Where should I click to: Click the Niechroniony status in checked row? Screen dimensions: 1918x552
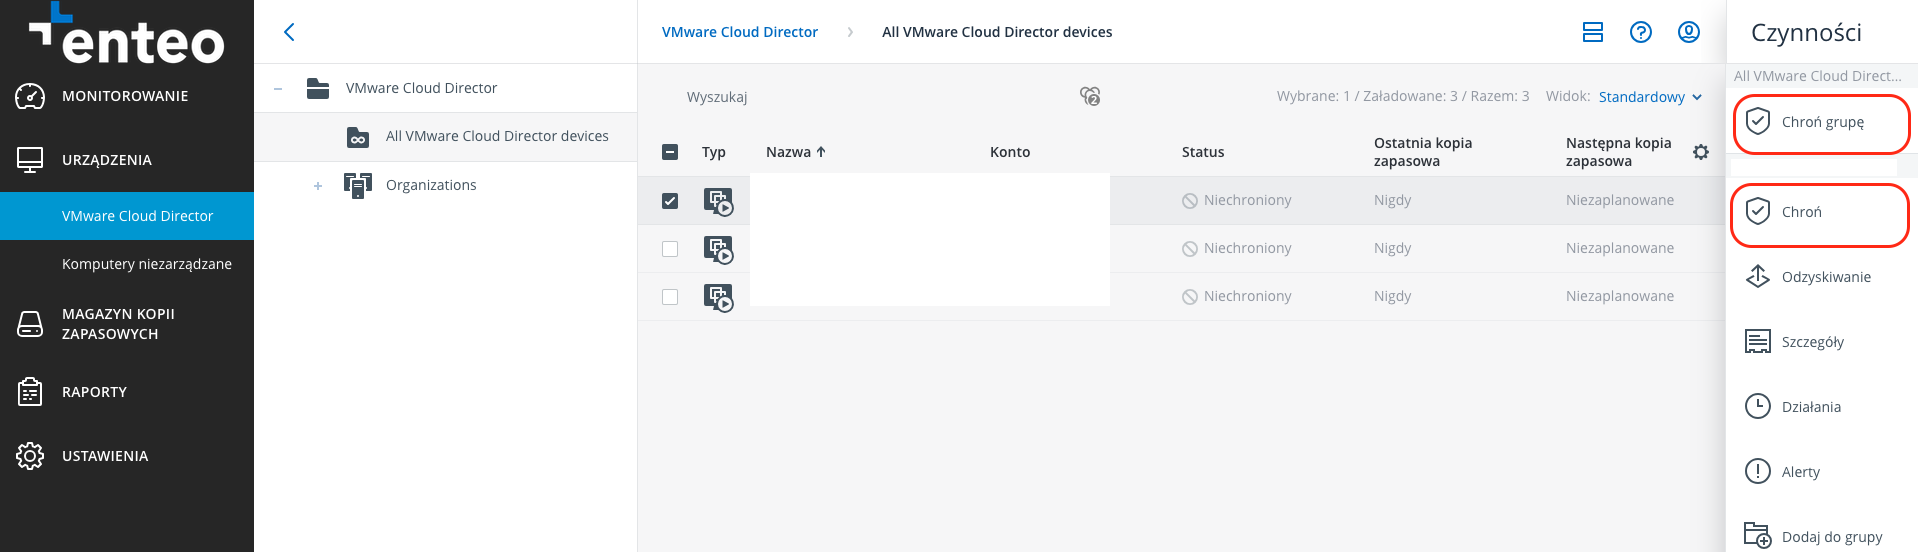1237,200
